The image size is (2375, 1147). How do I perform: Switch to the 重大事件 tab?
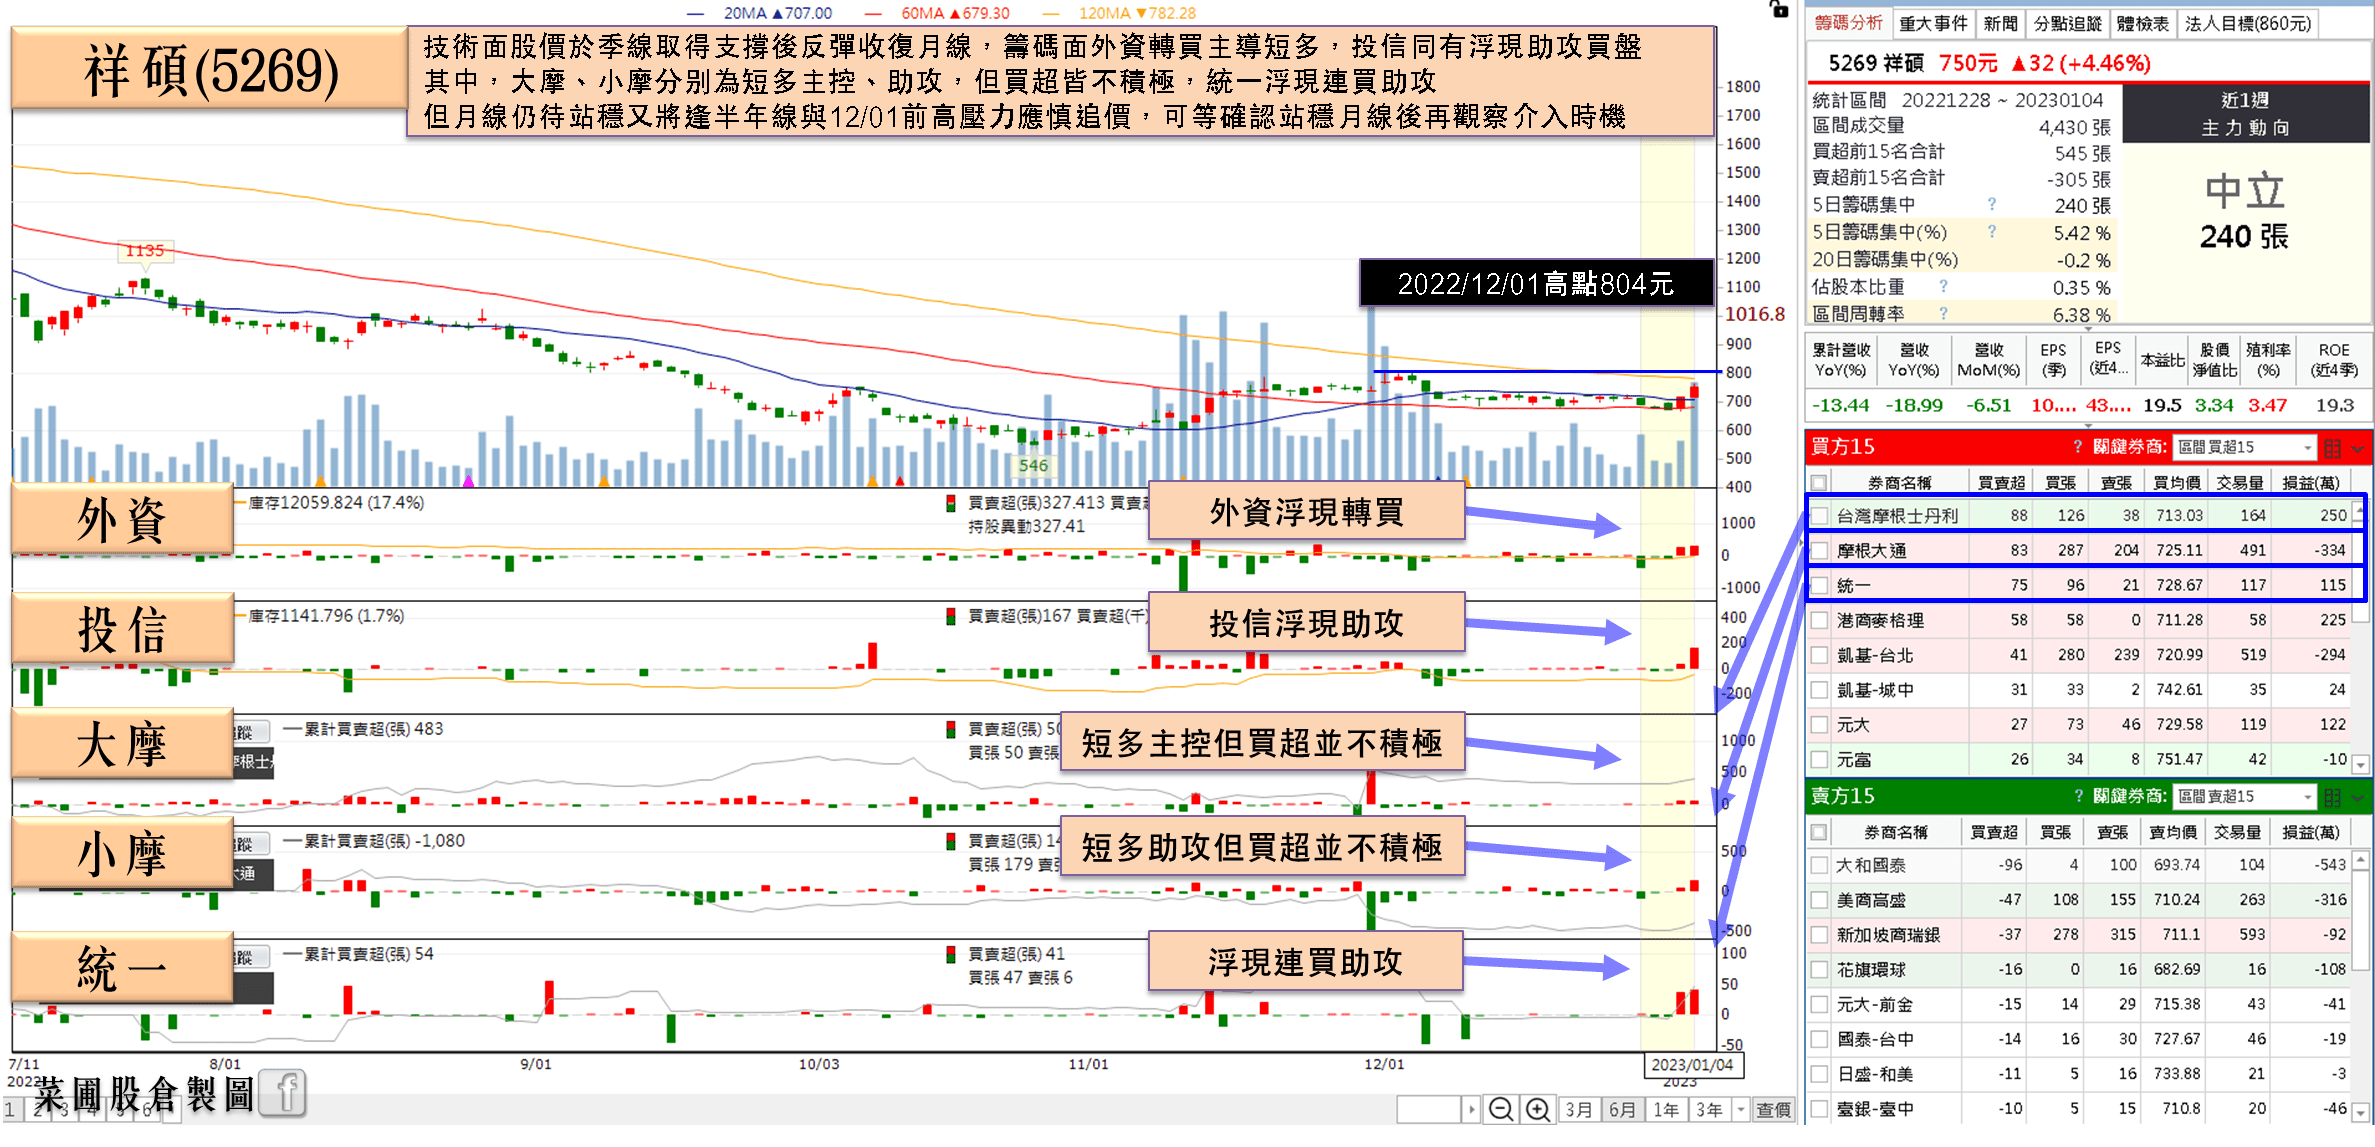[1933, 23]
